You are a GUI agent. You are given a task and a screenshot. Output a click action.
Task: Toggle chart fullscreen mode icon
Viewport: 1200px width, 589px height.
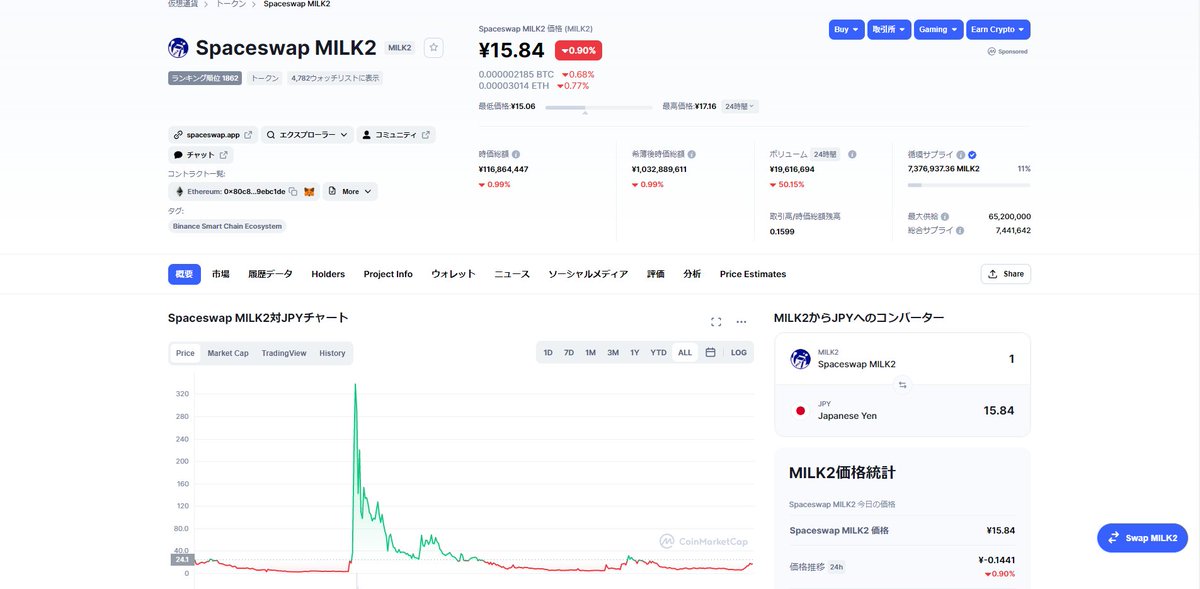click(x=716, y=322)
